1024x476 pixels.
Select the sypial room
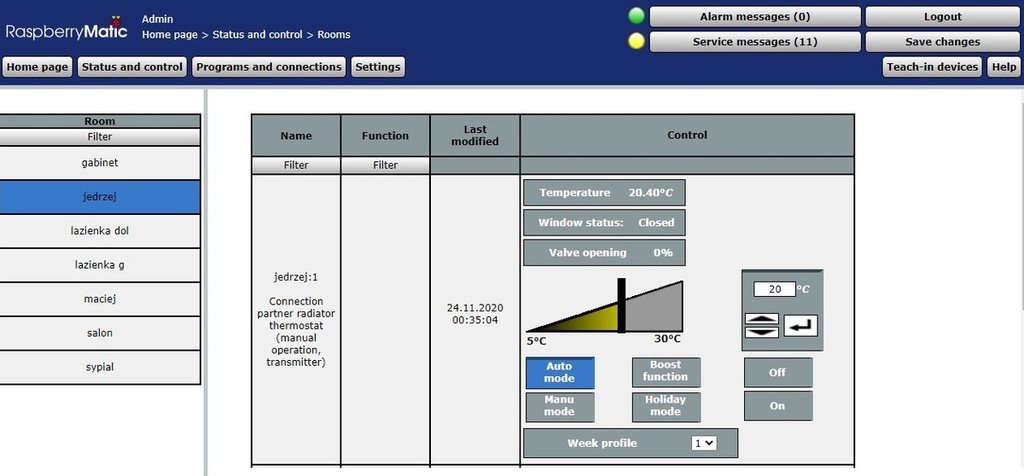(100, 366)
